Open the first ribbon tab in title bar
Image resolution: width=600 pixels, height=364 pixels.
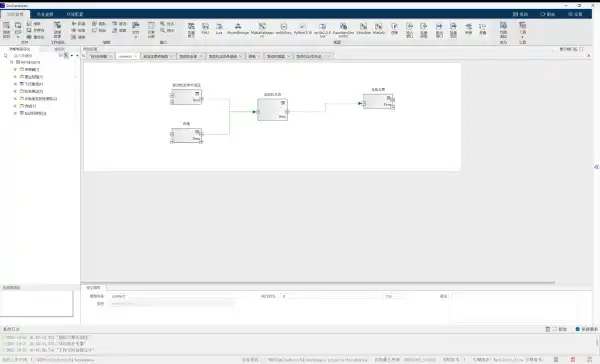click(x=15, y=14)
